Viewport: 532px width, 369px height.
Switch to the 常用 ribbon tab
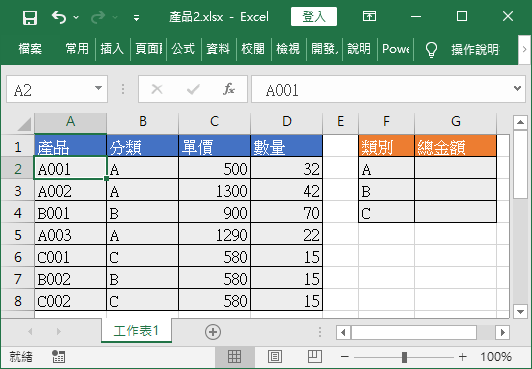77,49
